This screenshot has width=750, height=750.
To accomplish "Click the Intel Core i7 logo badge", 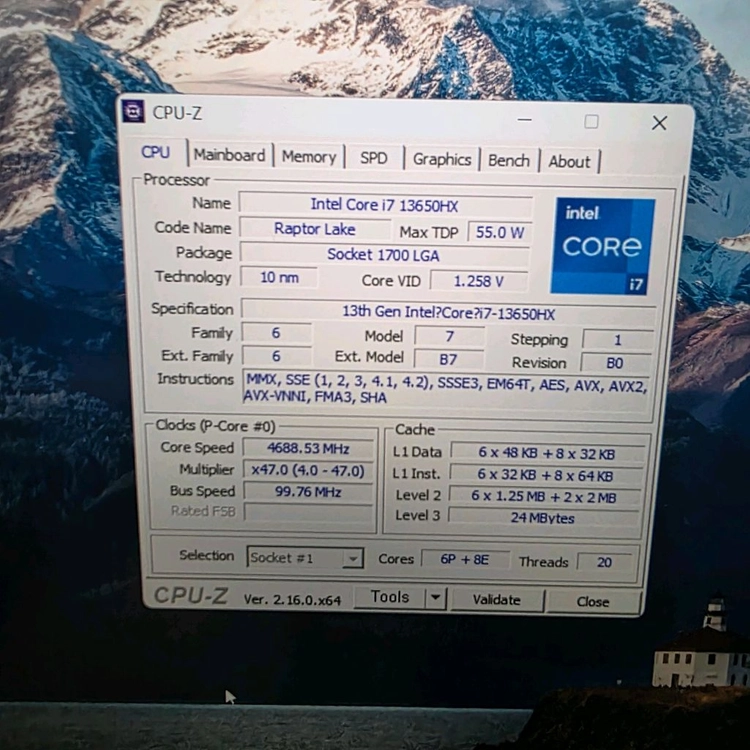I will tap(602, 246).
